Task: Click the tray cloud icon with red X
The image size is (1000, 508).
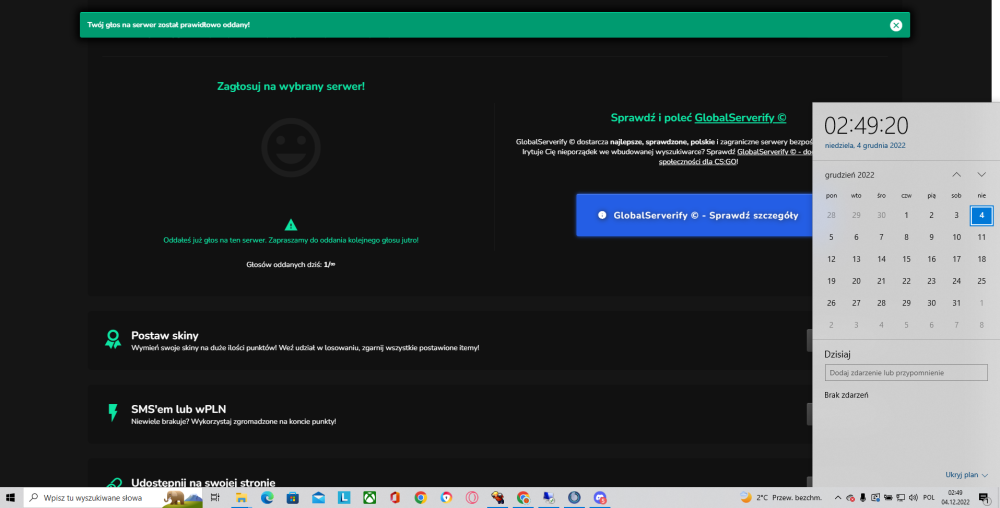Action: [x=850, y=498]
